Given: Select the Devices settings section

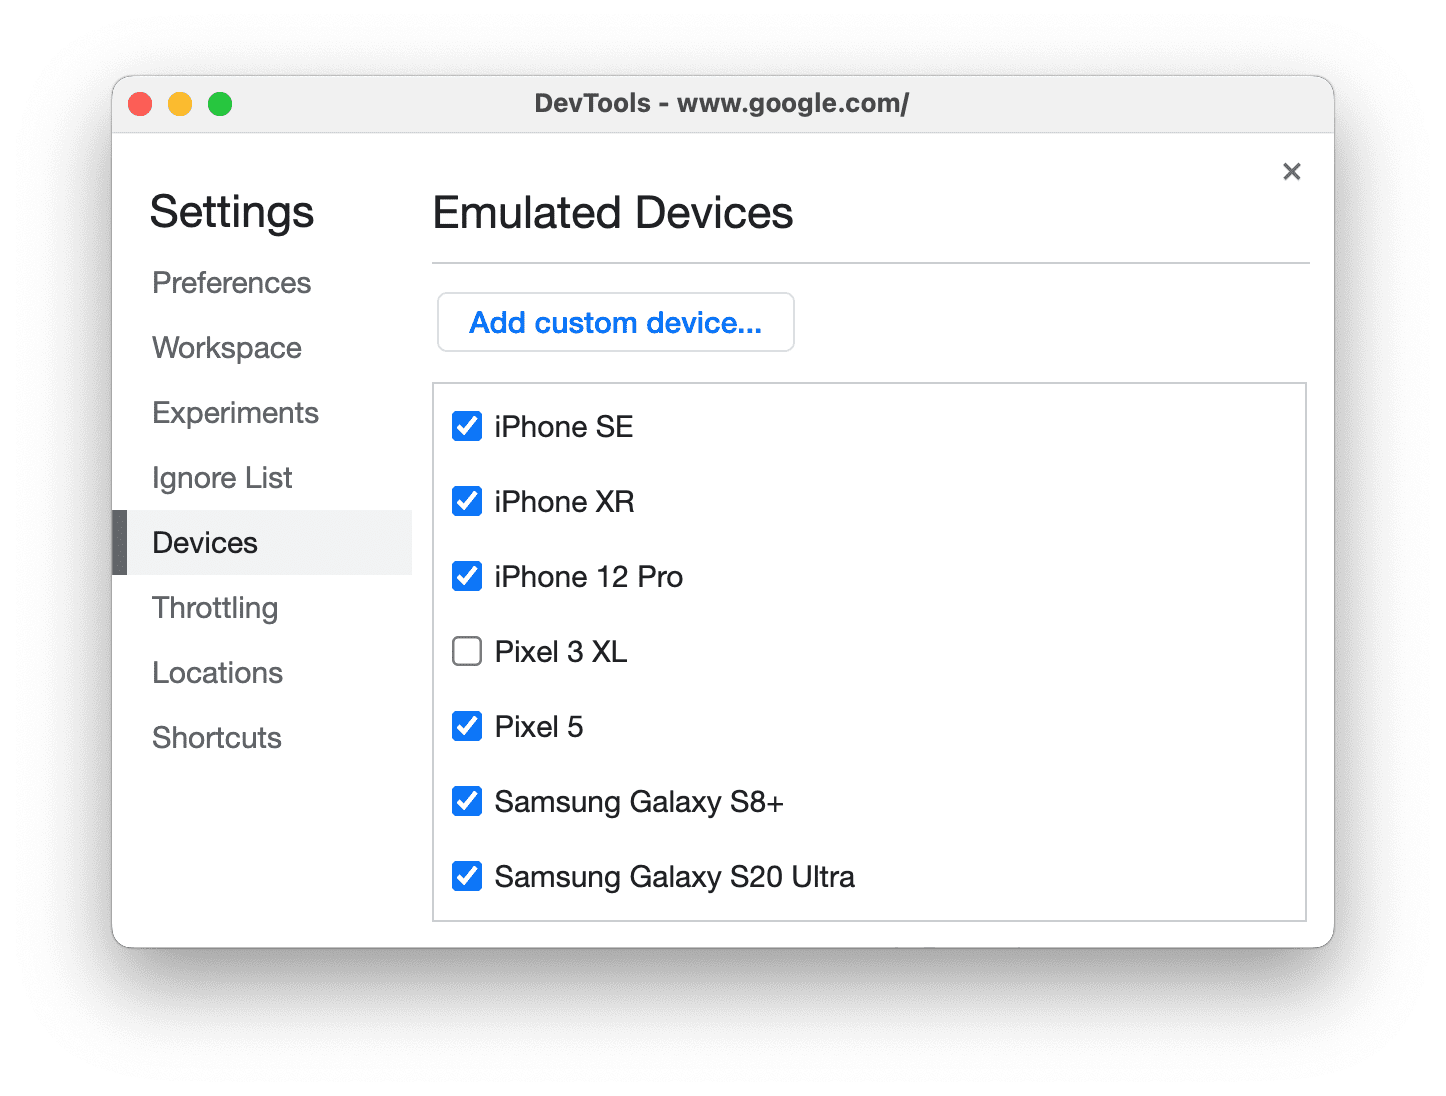Looking at the screenshot, I should (x=205, y=543).
